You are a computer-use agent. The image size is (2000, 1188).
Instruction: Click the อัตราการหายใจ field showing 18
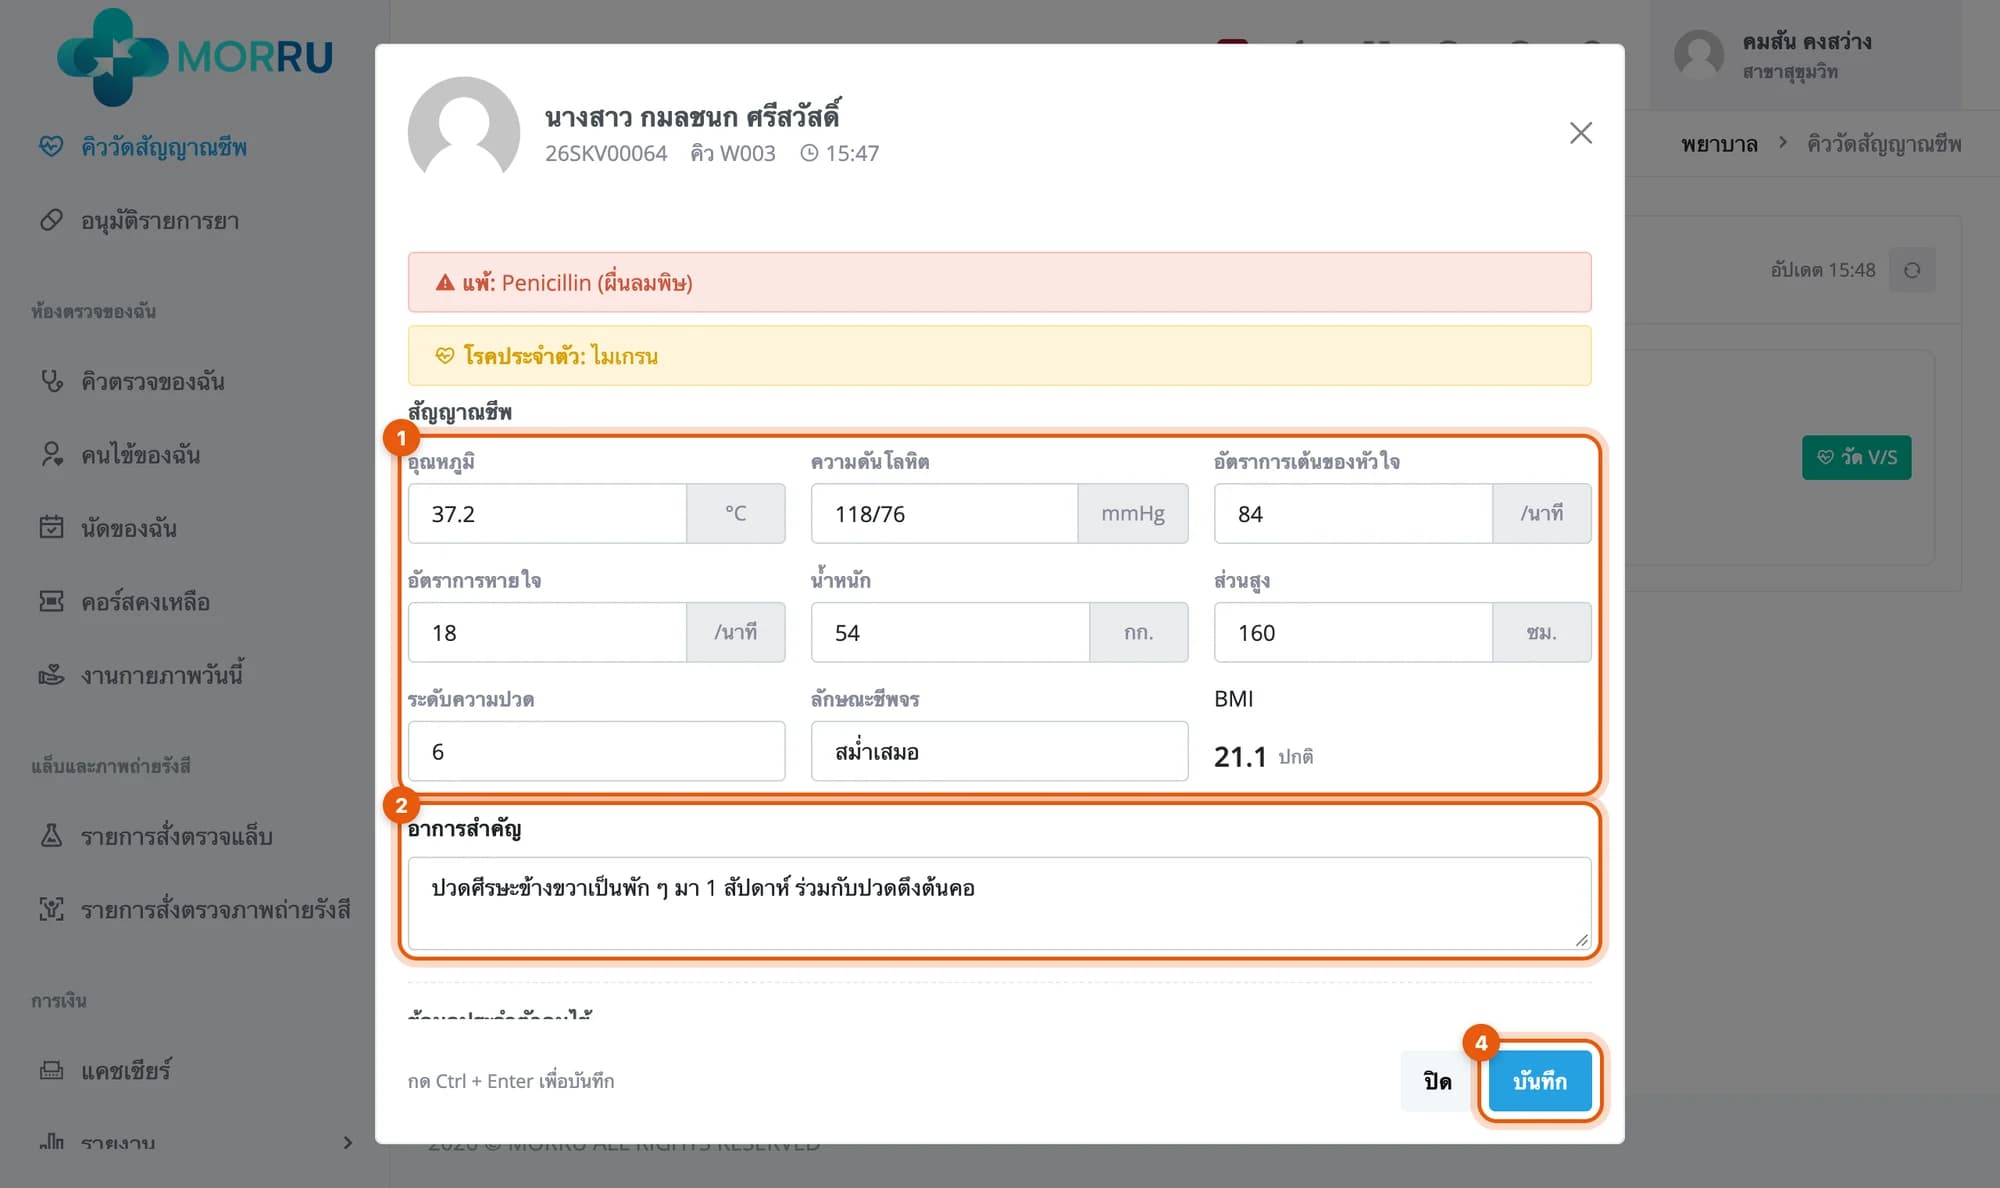pyautogui.click(x=547, y=632)
